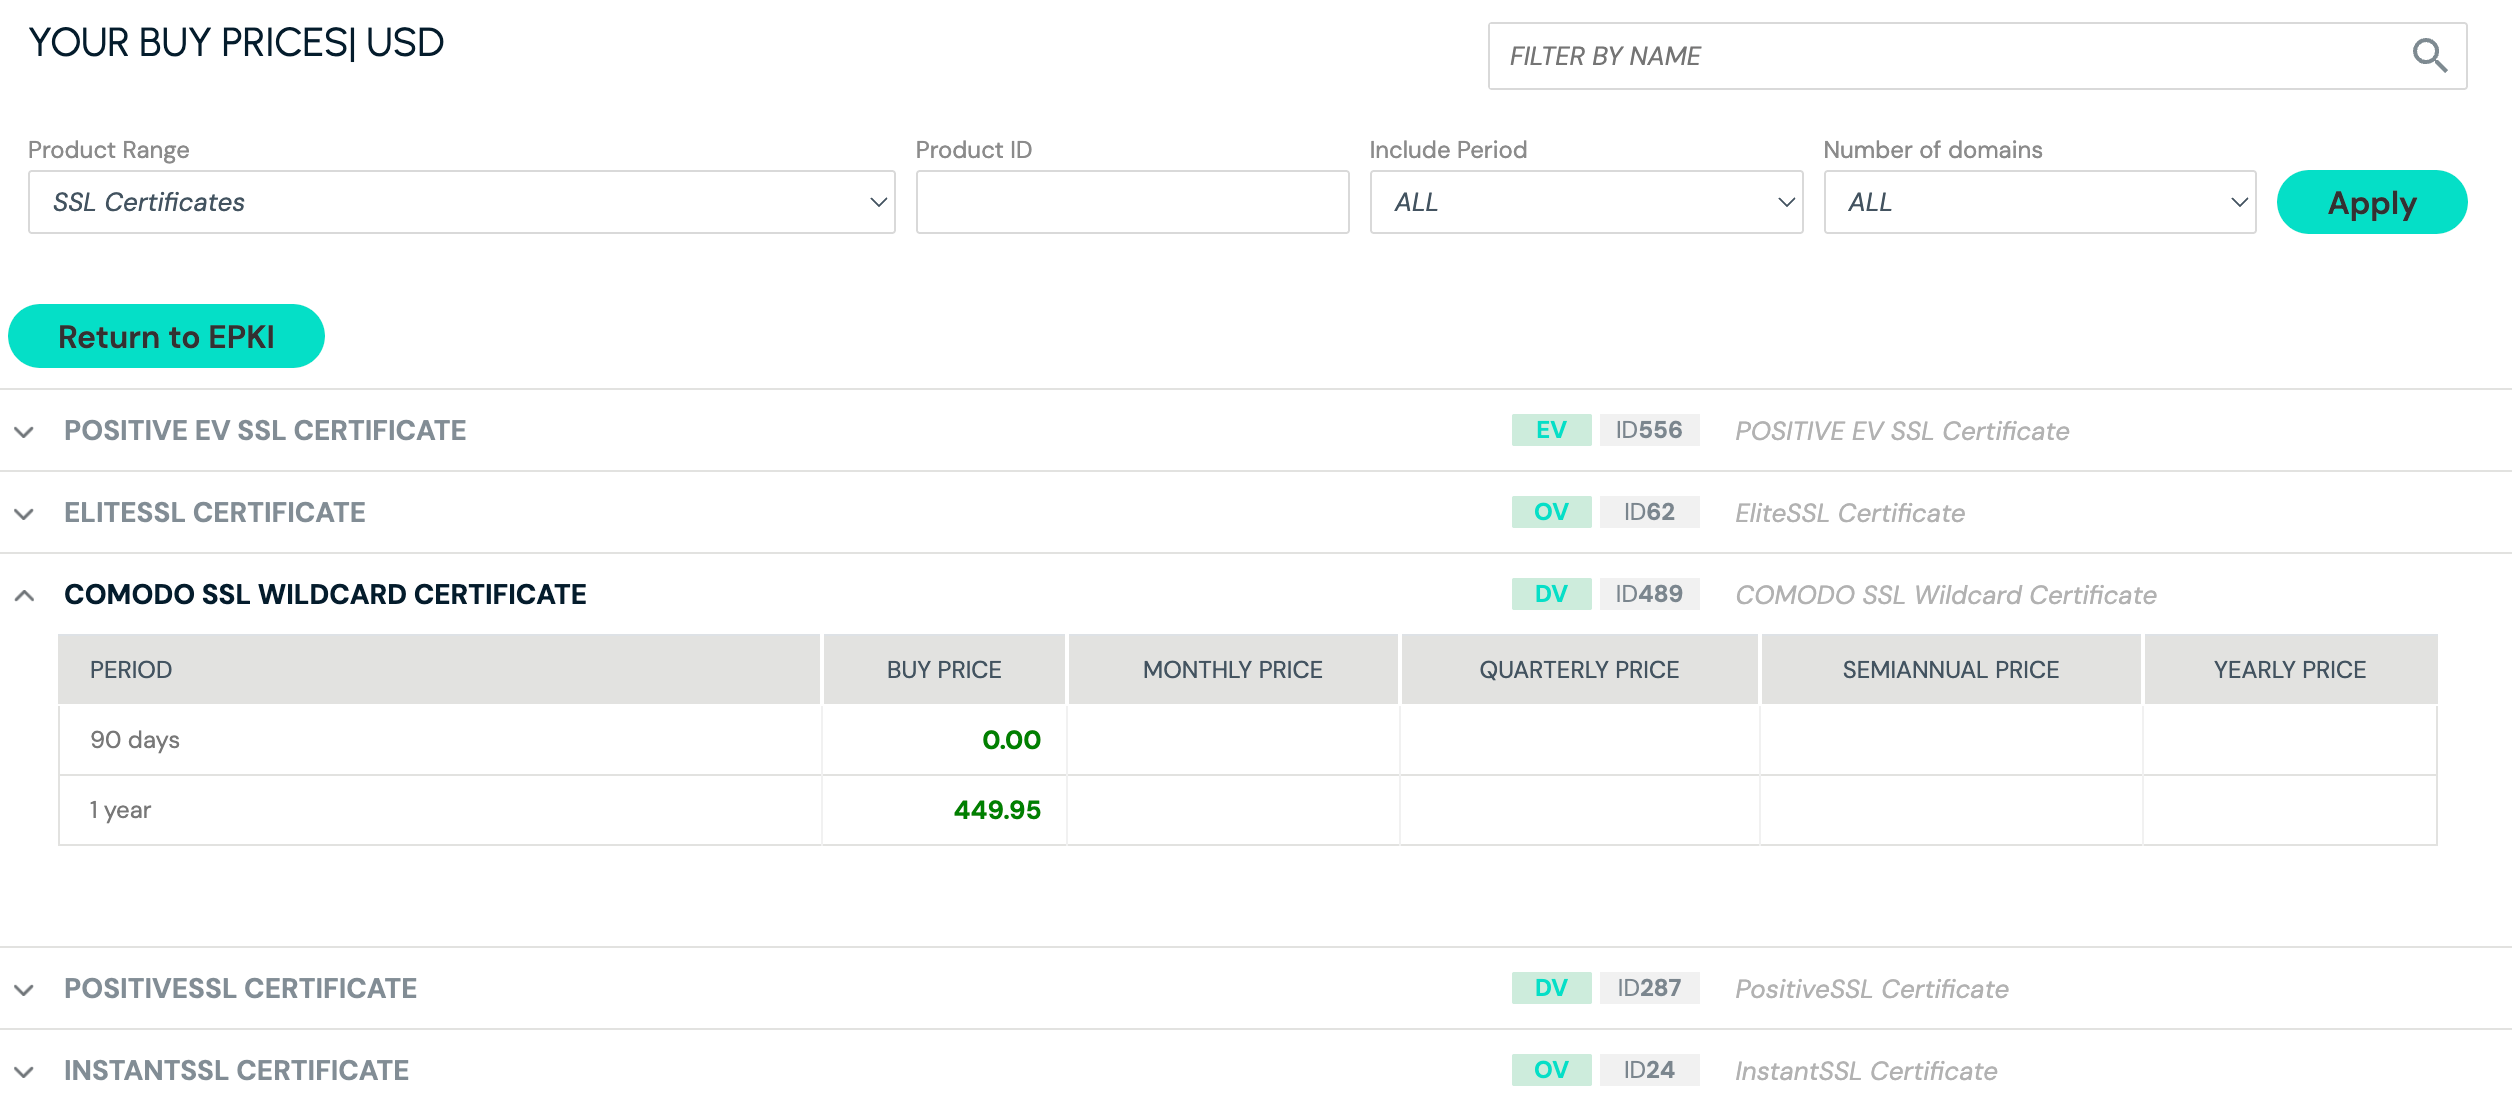The height and width of the screenshot is (1104, 2512).
Task: Expand Positive EV SSL Certificate chevron
Action: pos(25,432)
